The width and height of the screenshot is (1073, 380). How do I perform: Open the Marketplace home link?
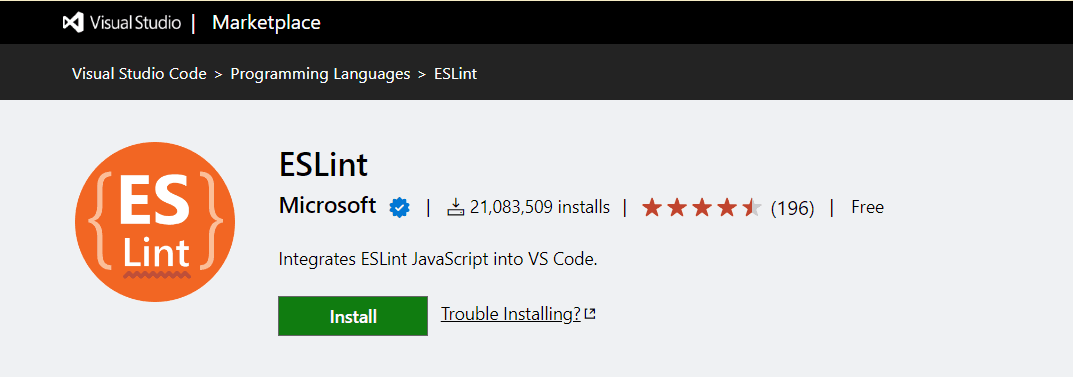click(x=266, y=23)
